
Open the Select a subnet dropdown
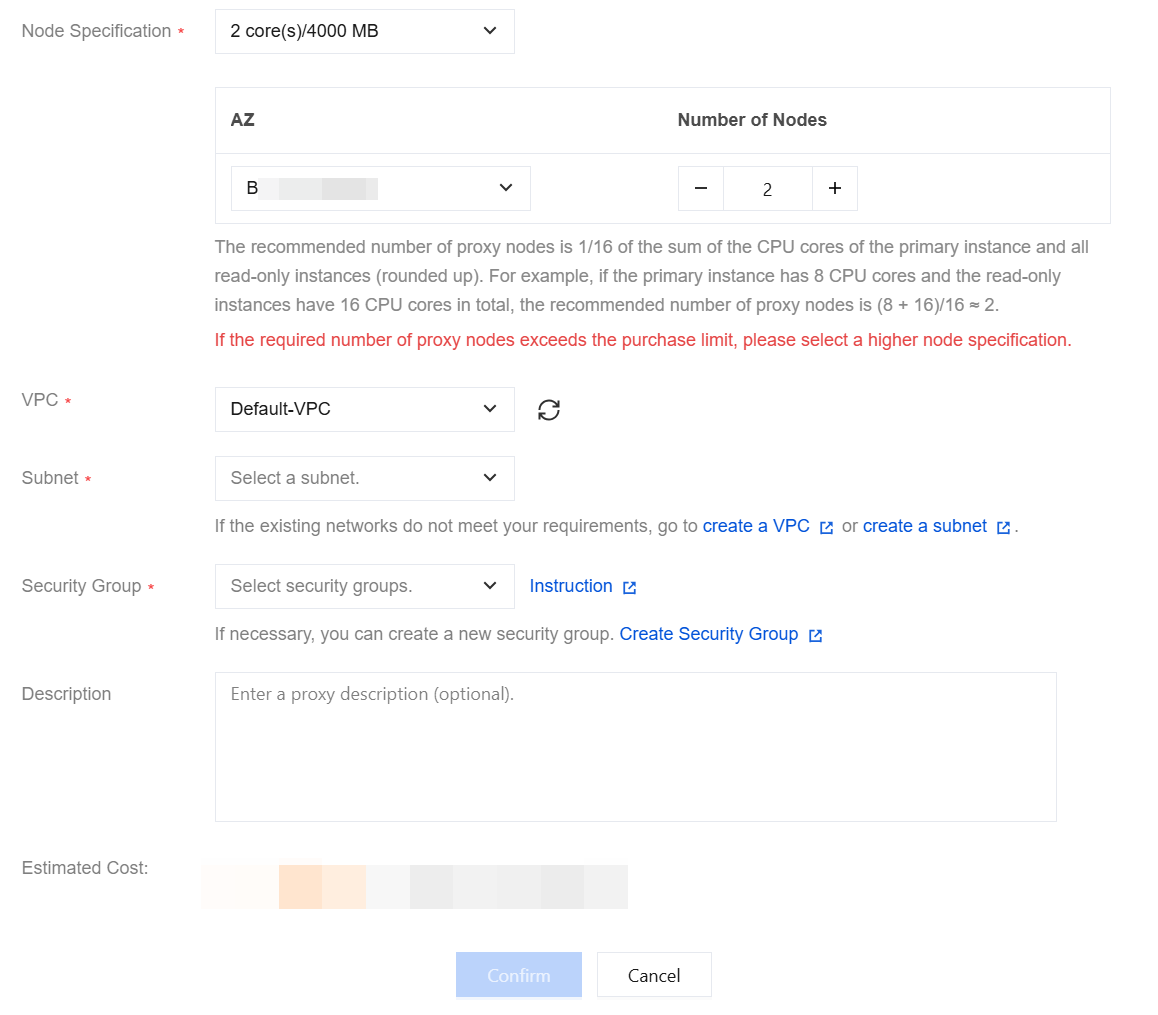[365, 478]
